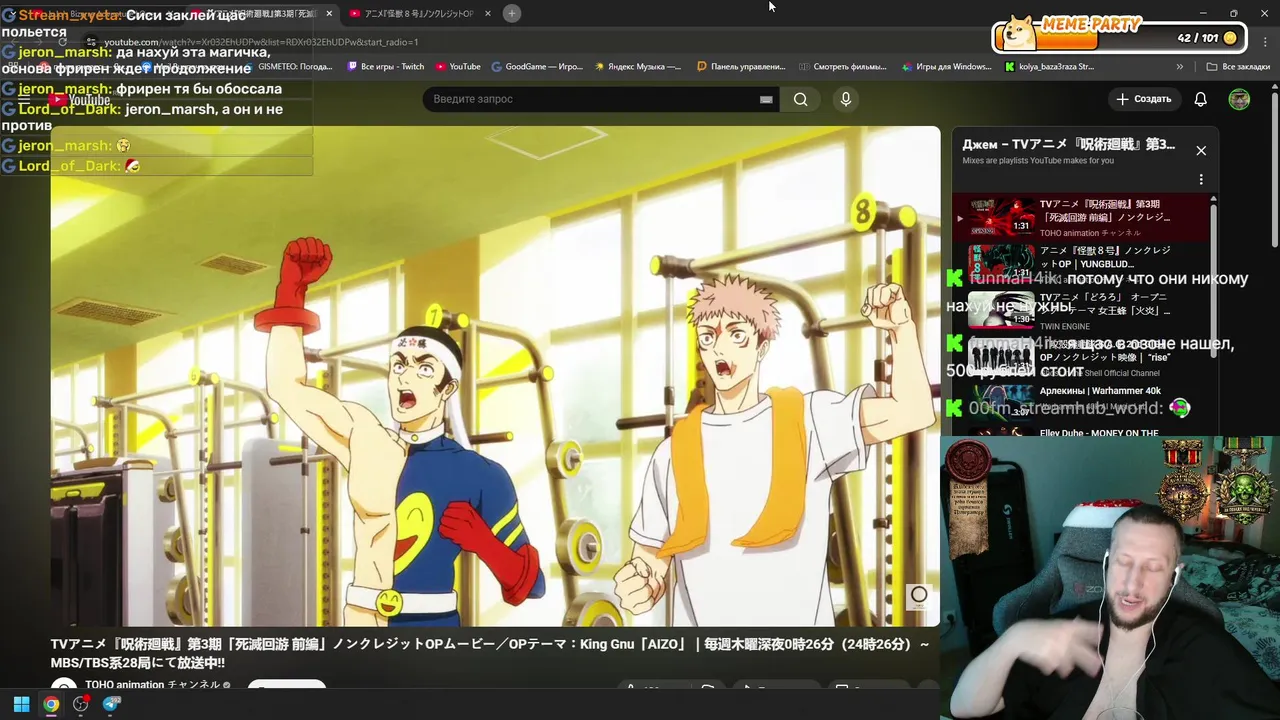Open the YouTube bookmark in bookmarks bar
Viewport: 1280px width, 720px height.
click(x=458, y=67)
